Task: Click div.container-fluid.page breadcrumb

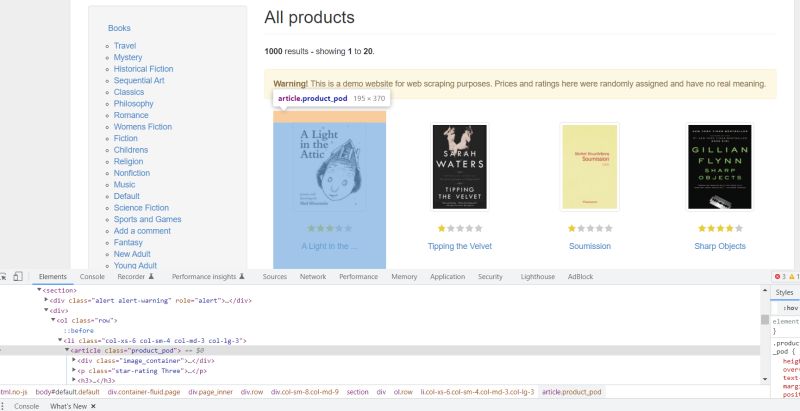Action: coord(144,392)
